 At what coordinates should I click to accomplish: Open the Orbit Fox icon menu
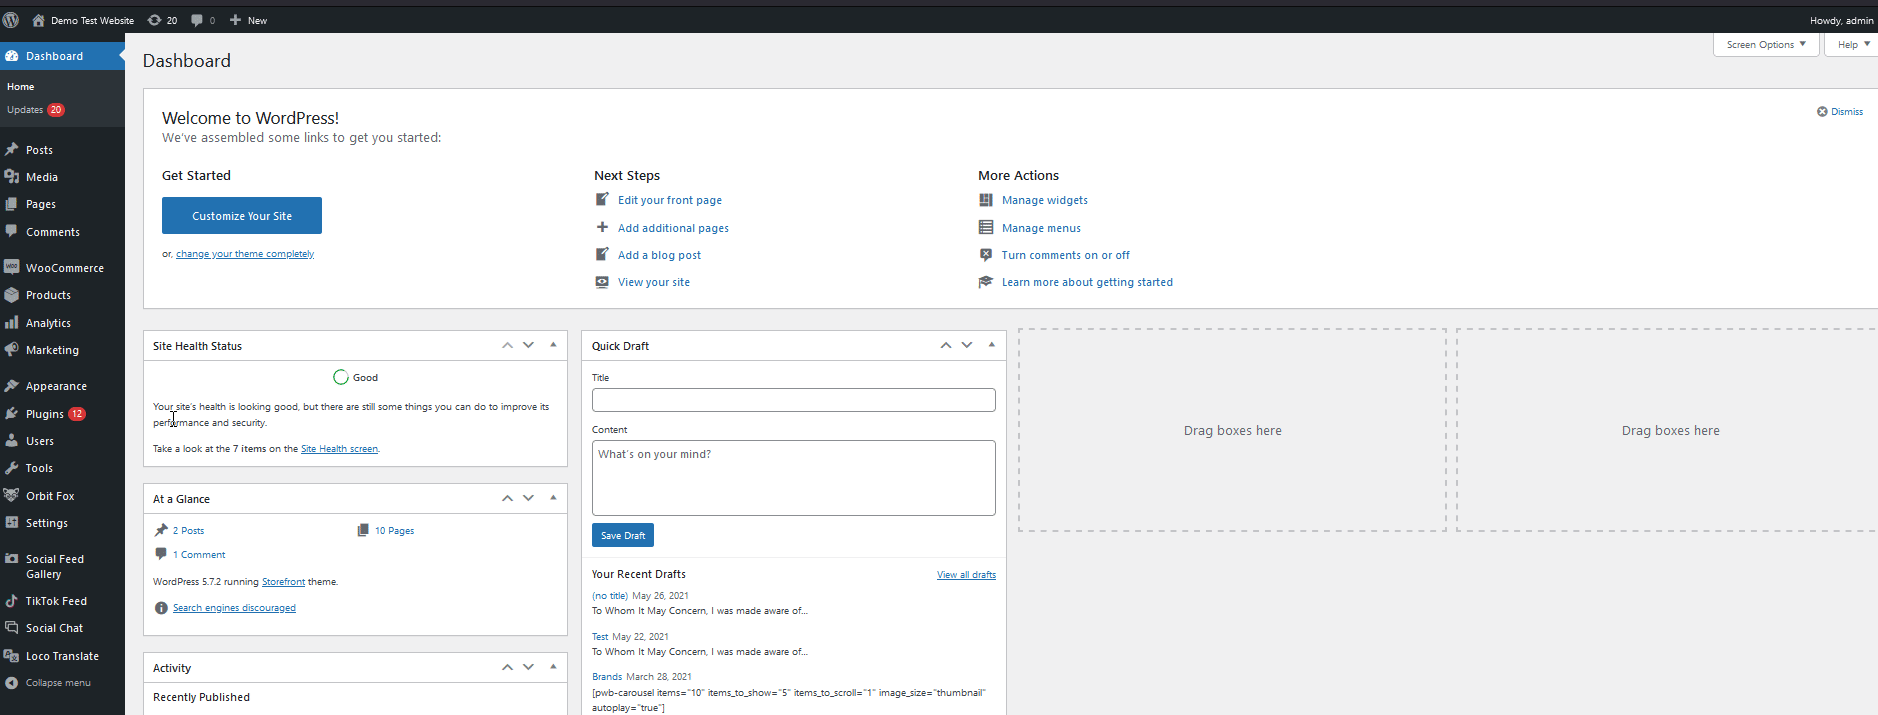pyautogui.click(x=12, y=495)
